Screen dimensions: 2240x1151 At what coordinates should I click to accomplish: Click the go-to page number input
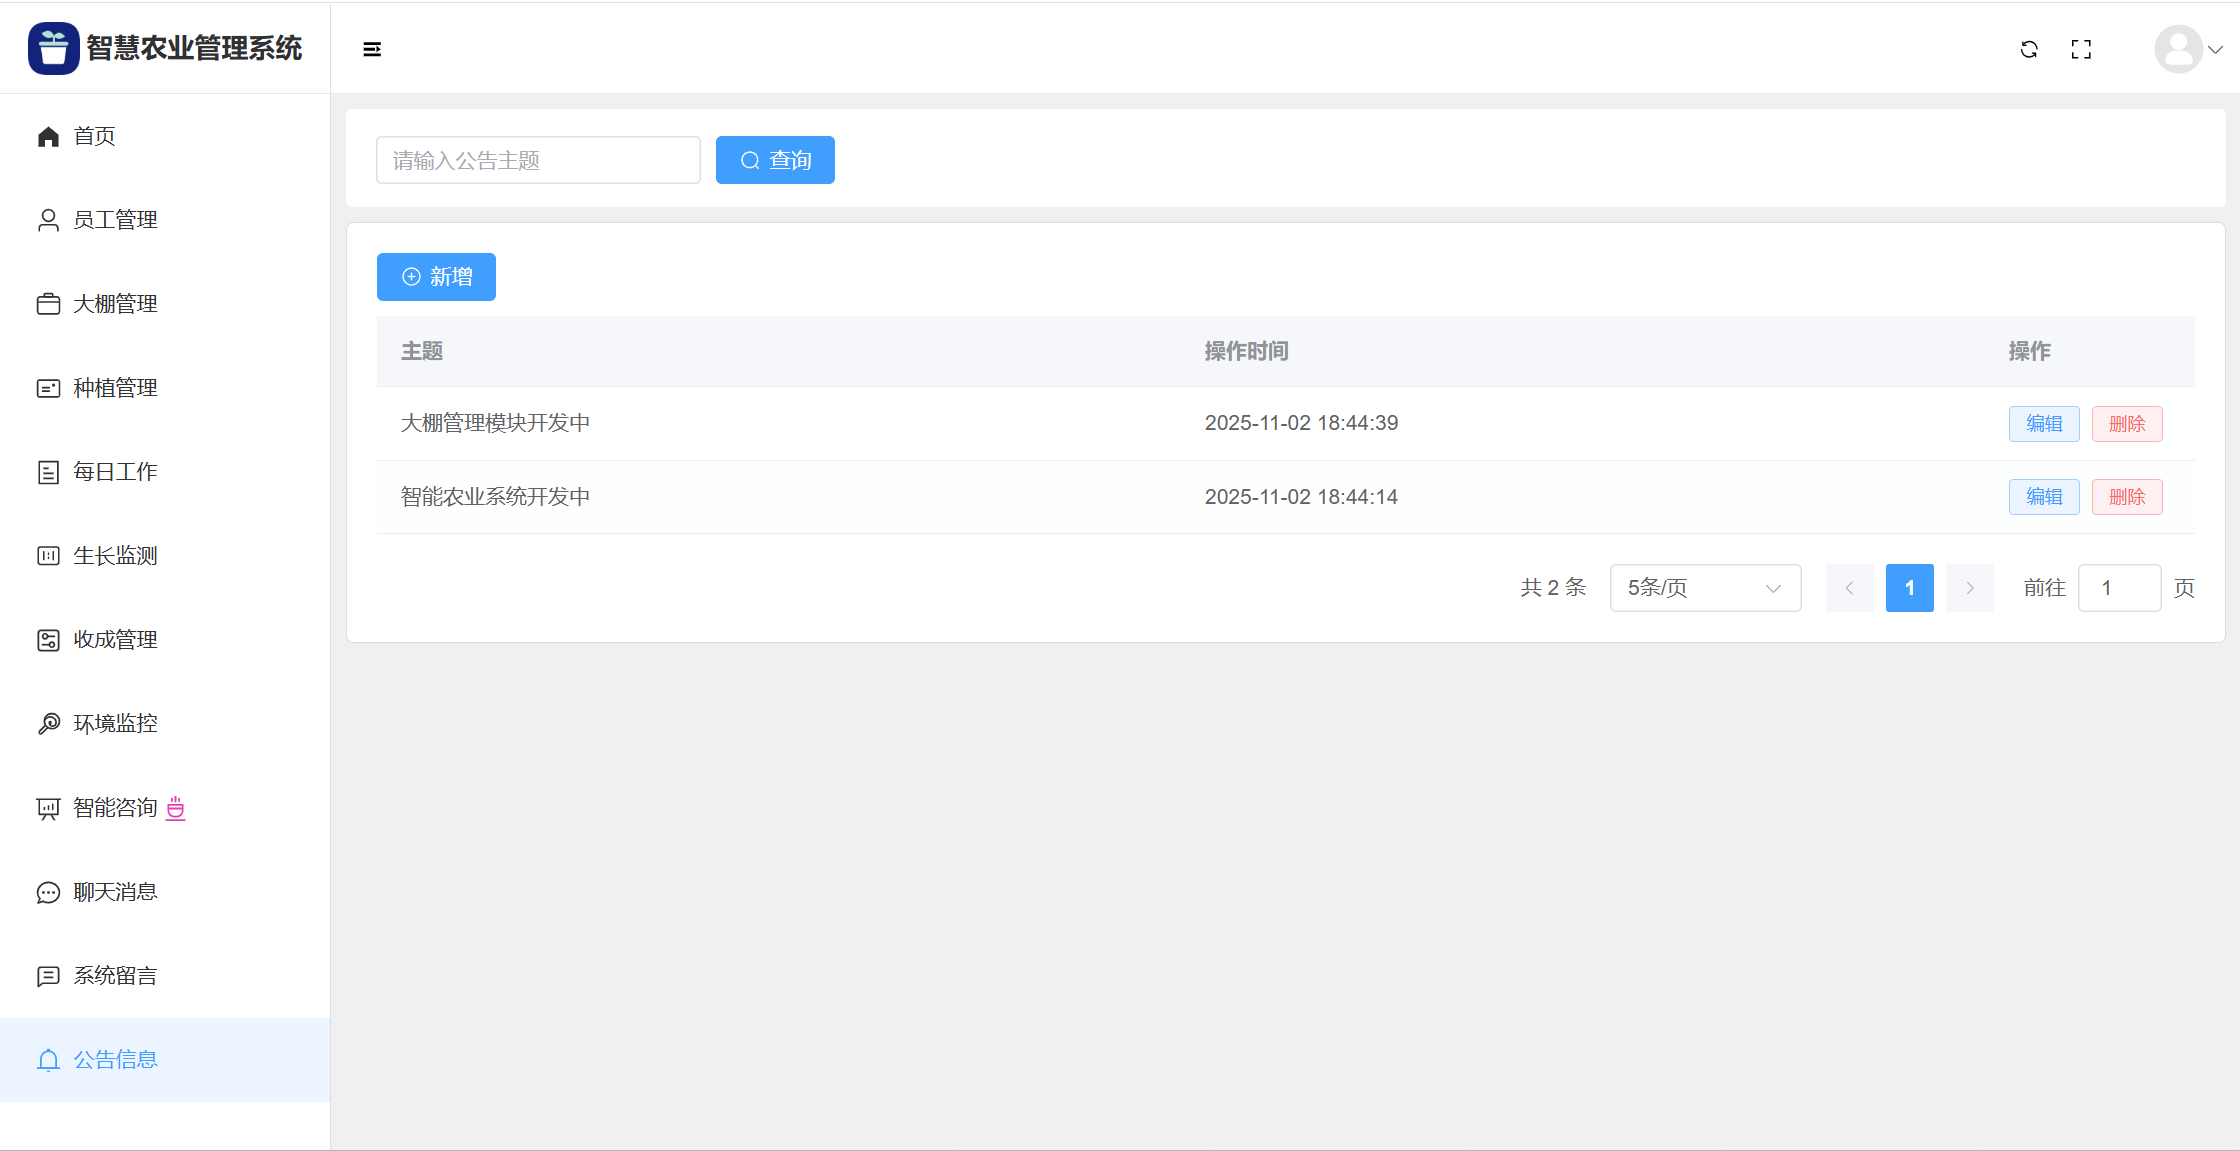click(2118, 588)
